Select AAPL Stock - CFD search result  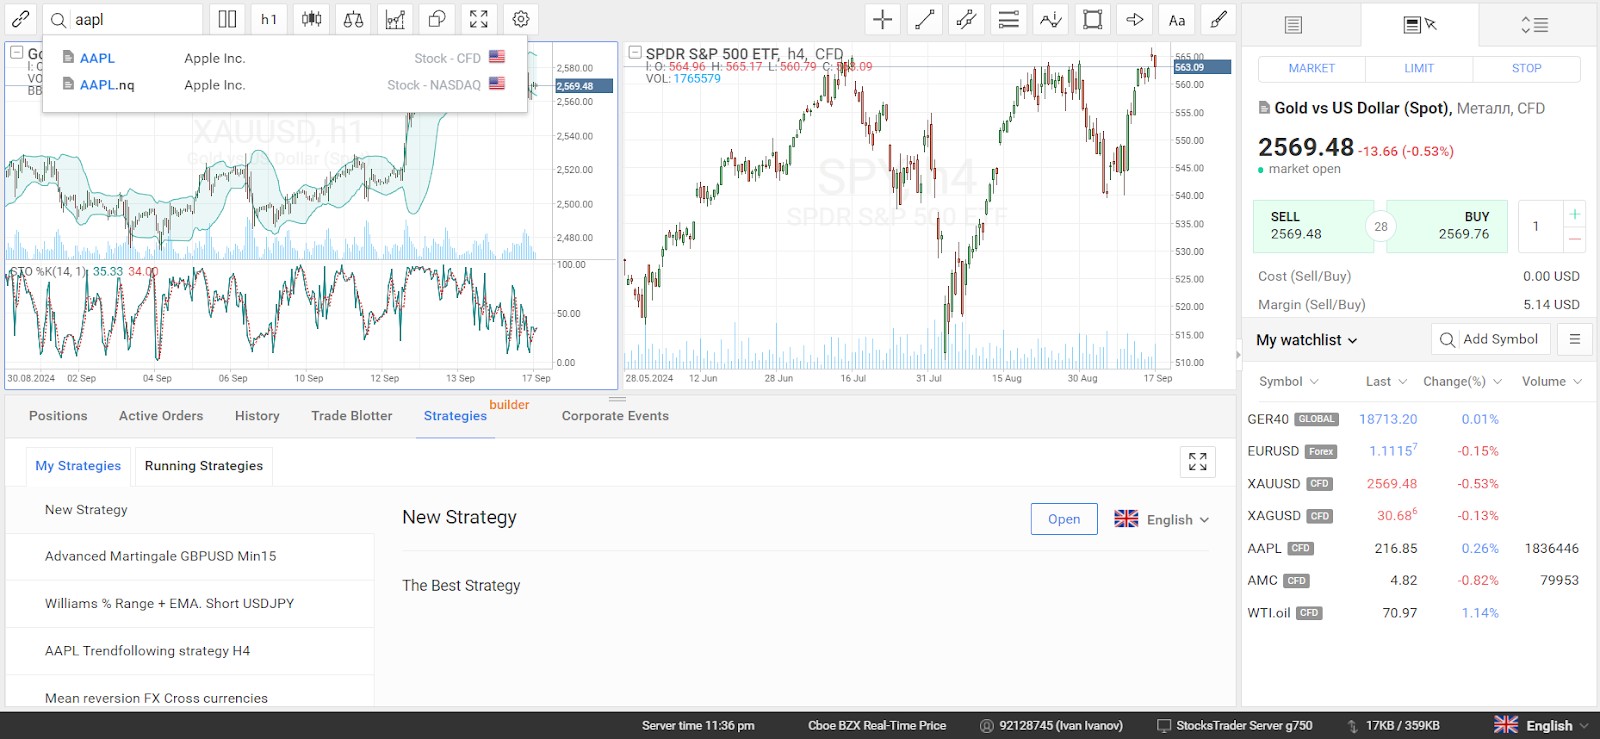pos(284,58)
